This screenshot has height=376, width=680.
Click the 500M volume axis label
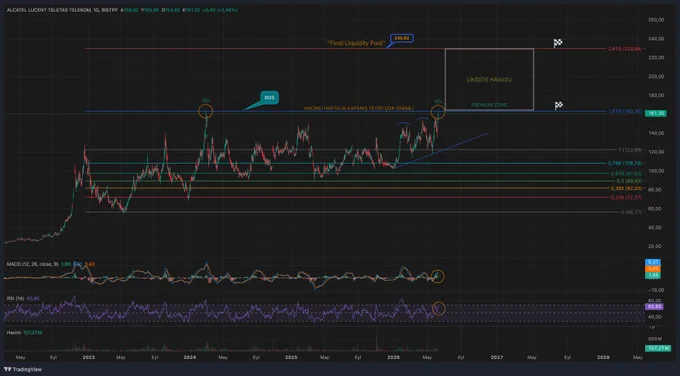click(655, 339)
